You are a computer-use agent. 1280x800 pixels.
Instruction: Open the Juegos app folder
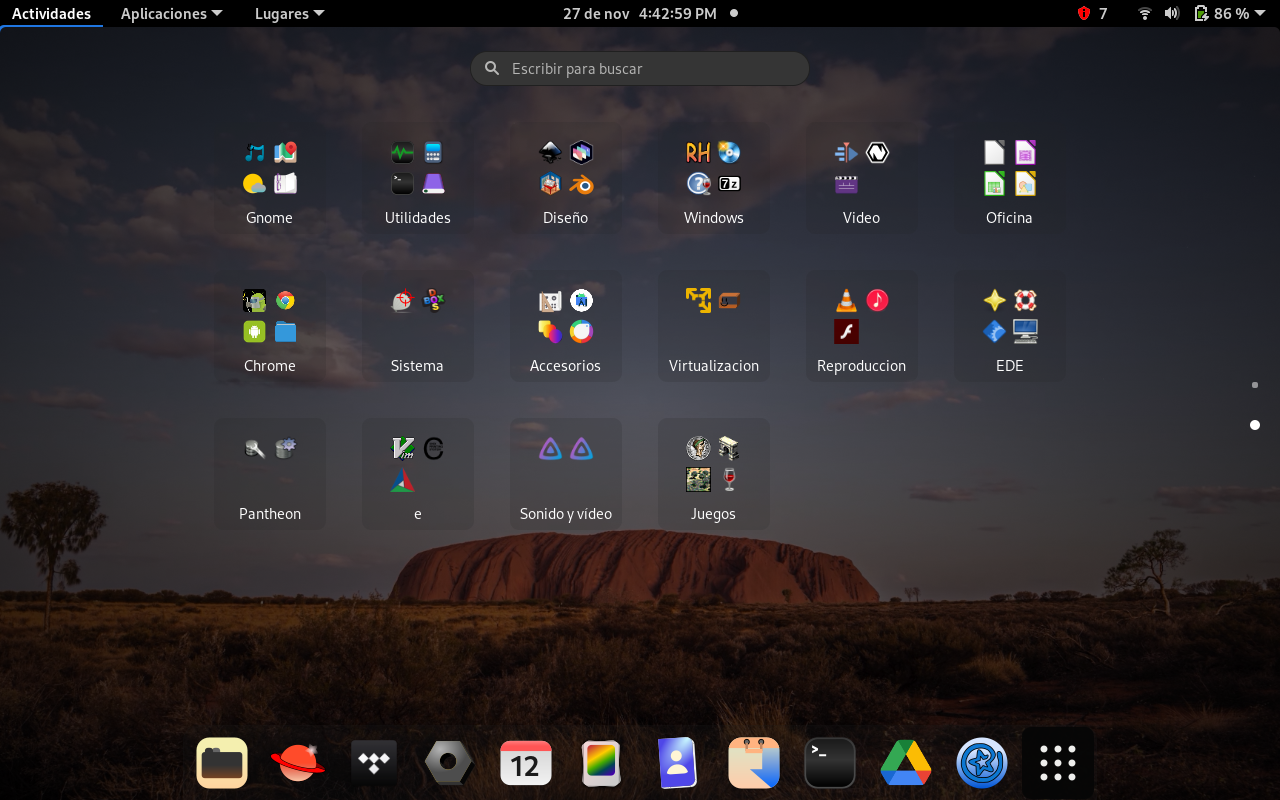(x=714, y=474)
